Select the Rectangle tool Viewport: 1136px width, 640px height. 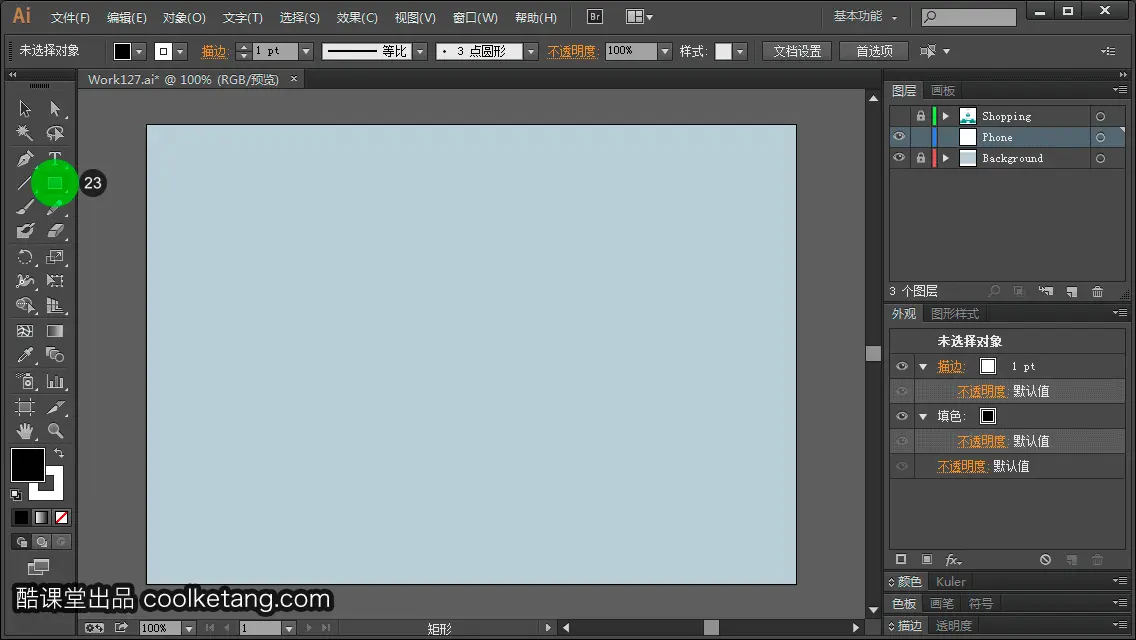point(55,183)
